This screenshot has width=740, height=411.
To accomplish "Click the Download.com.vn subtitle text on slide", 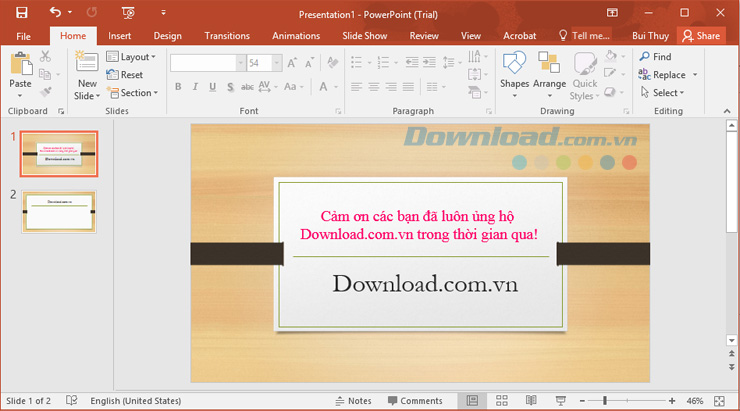I will click(x=425, y=284).
